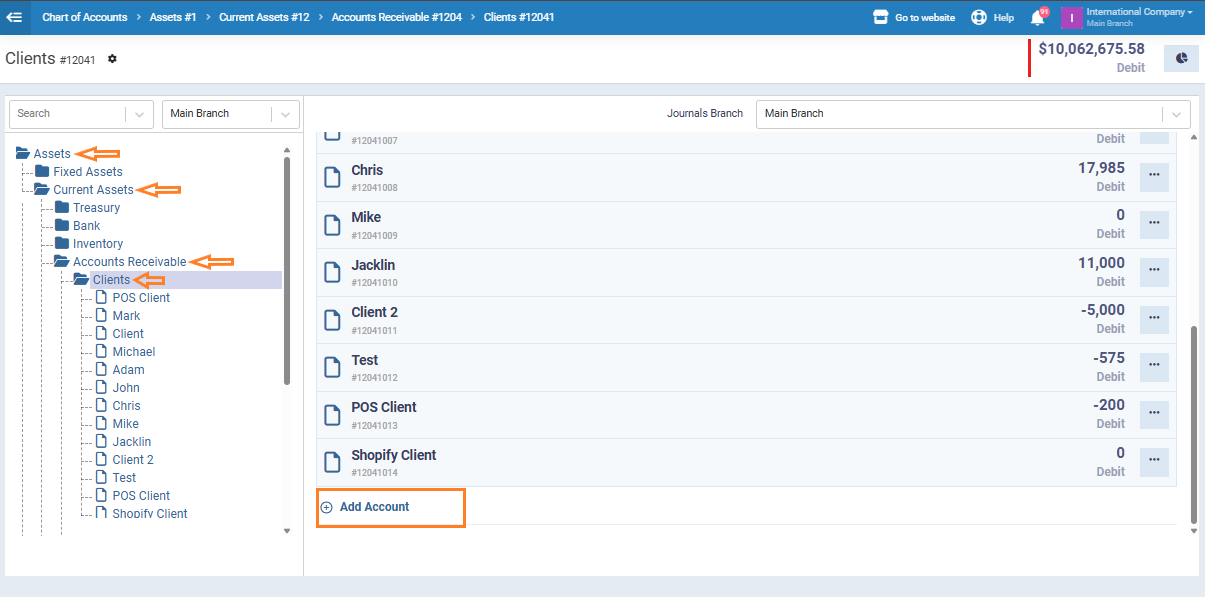Select Inventory in the account tree
This screenshot has height=597, width=1205.
97,244
